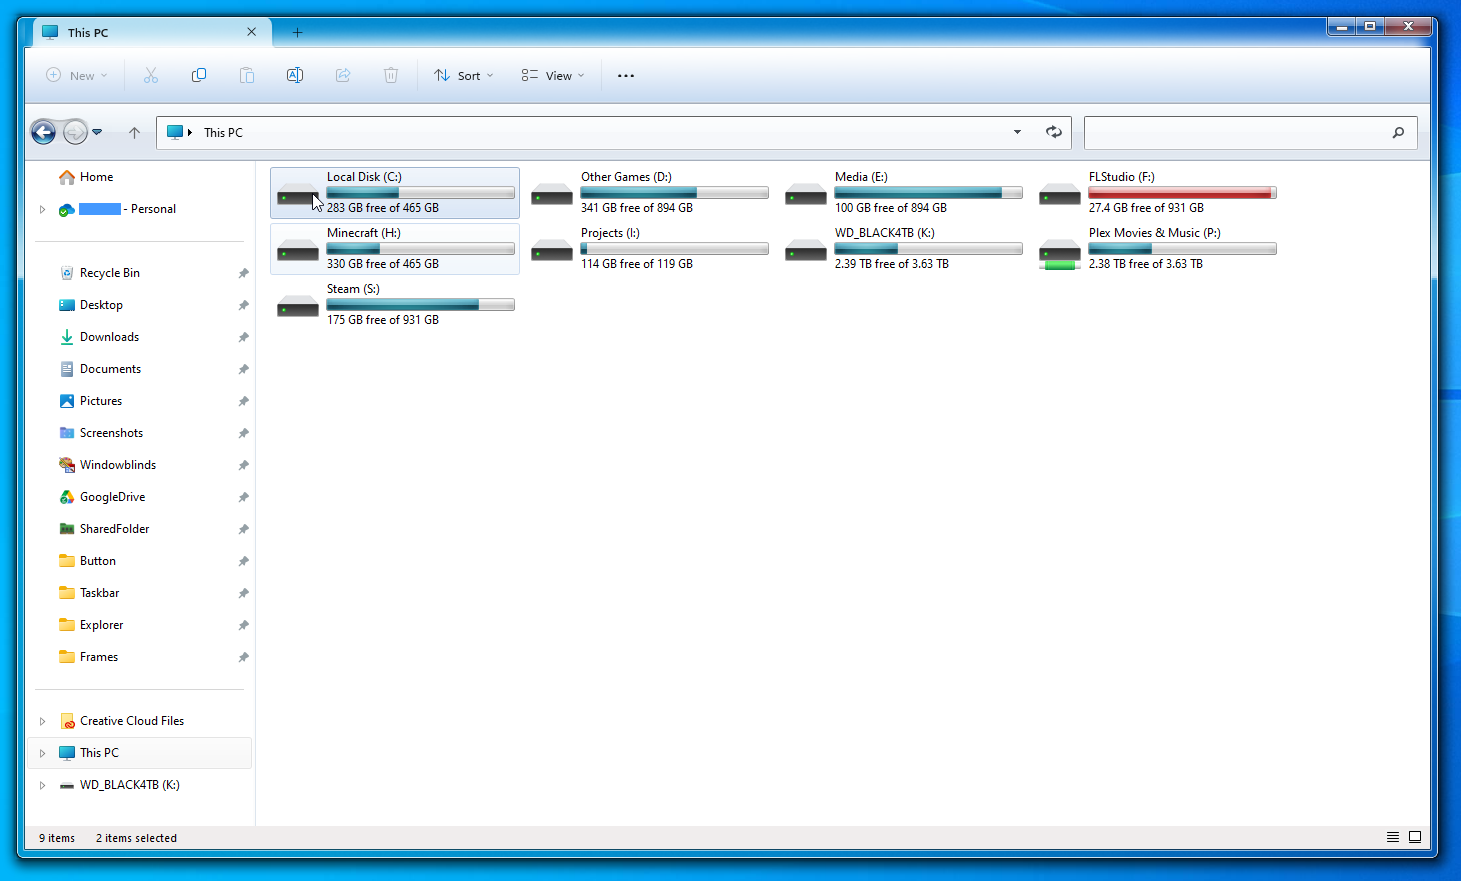Go up one folder level

(134, 132)
